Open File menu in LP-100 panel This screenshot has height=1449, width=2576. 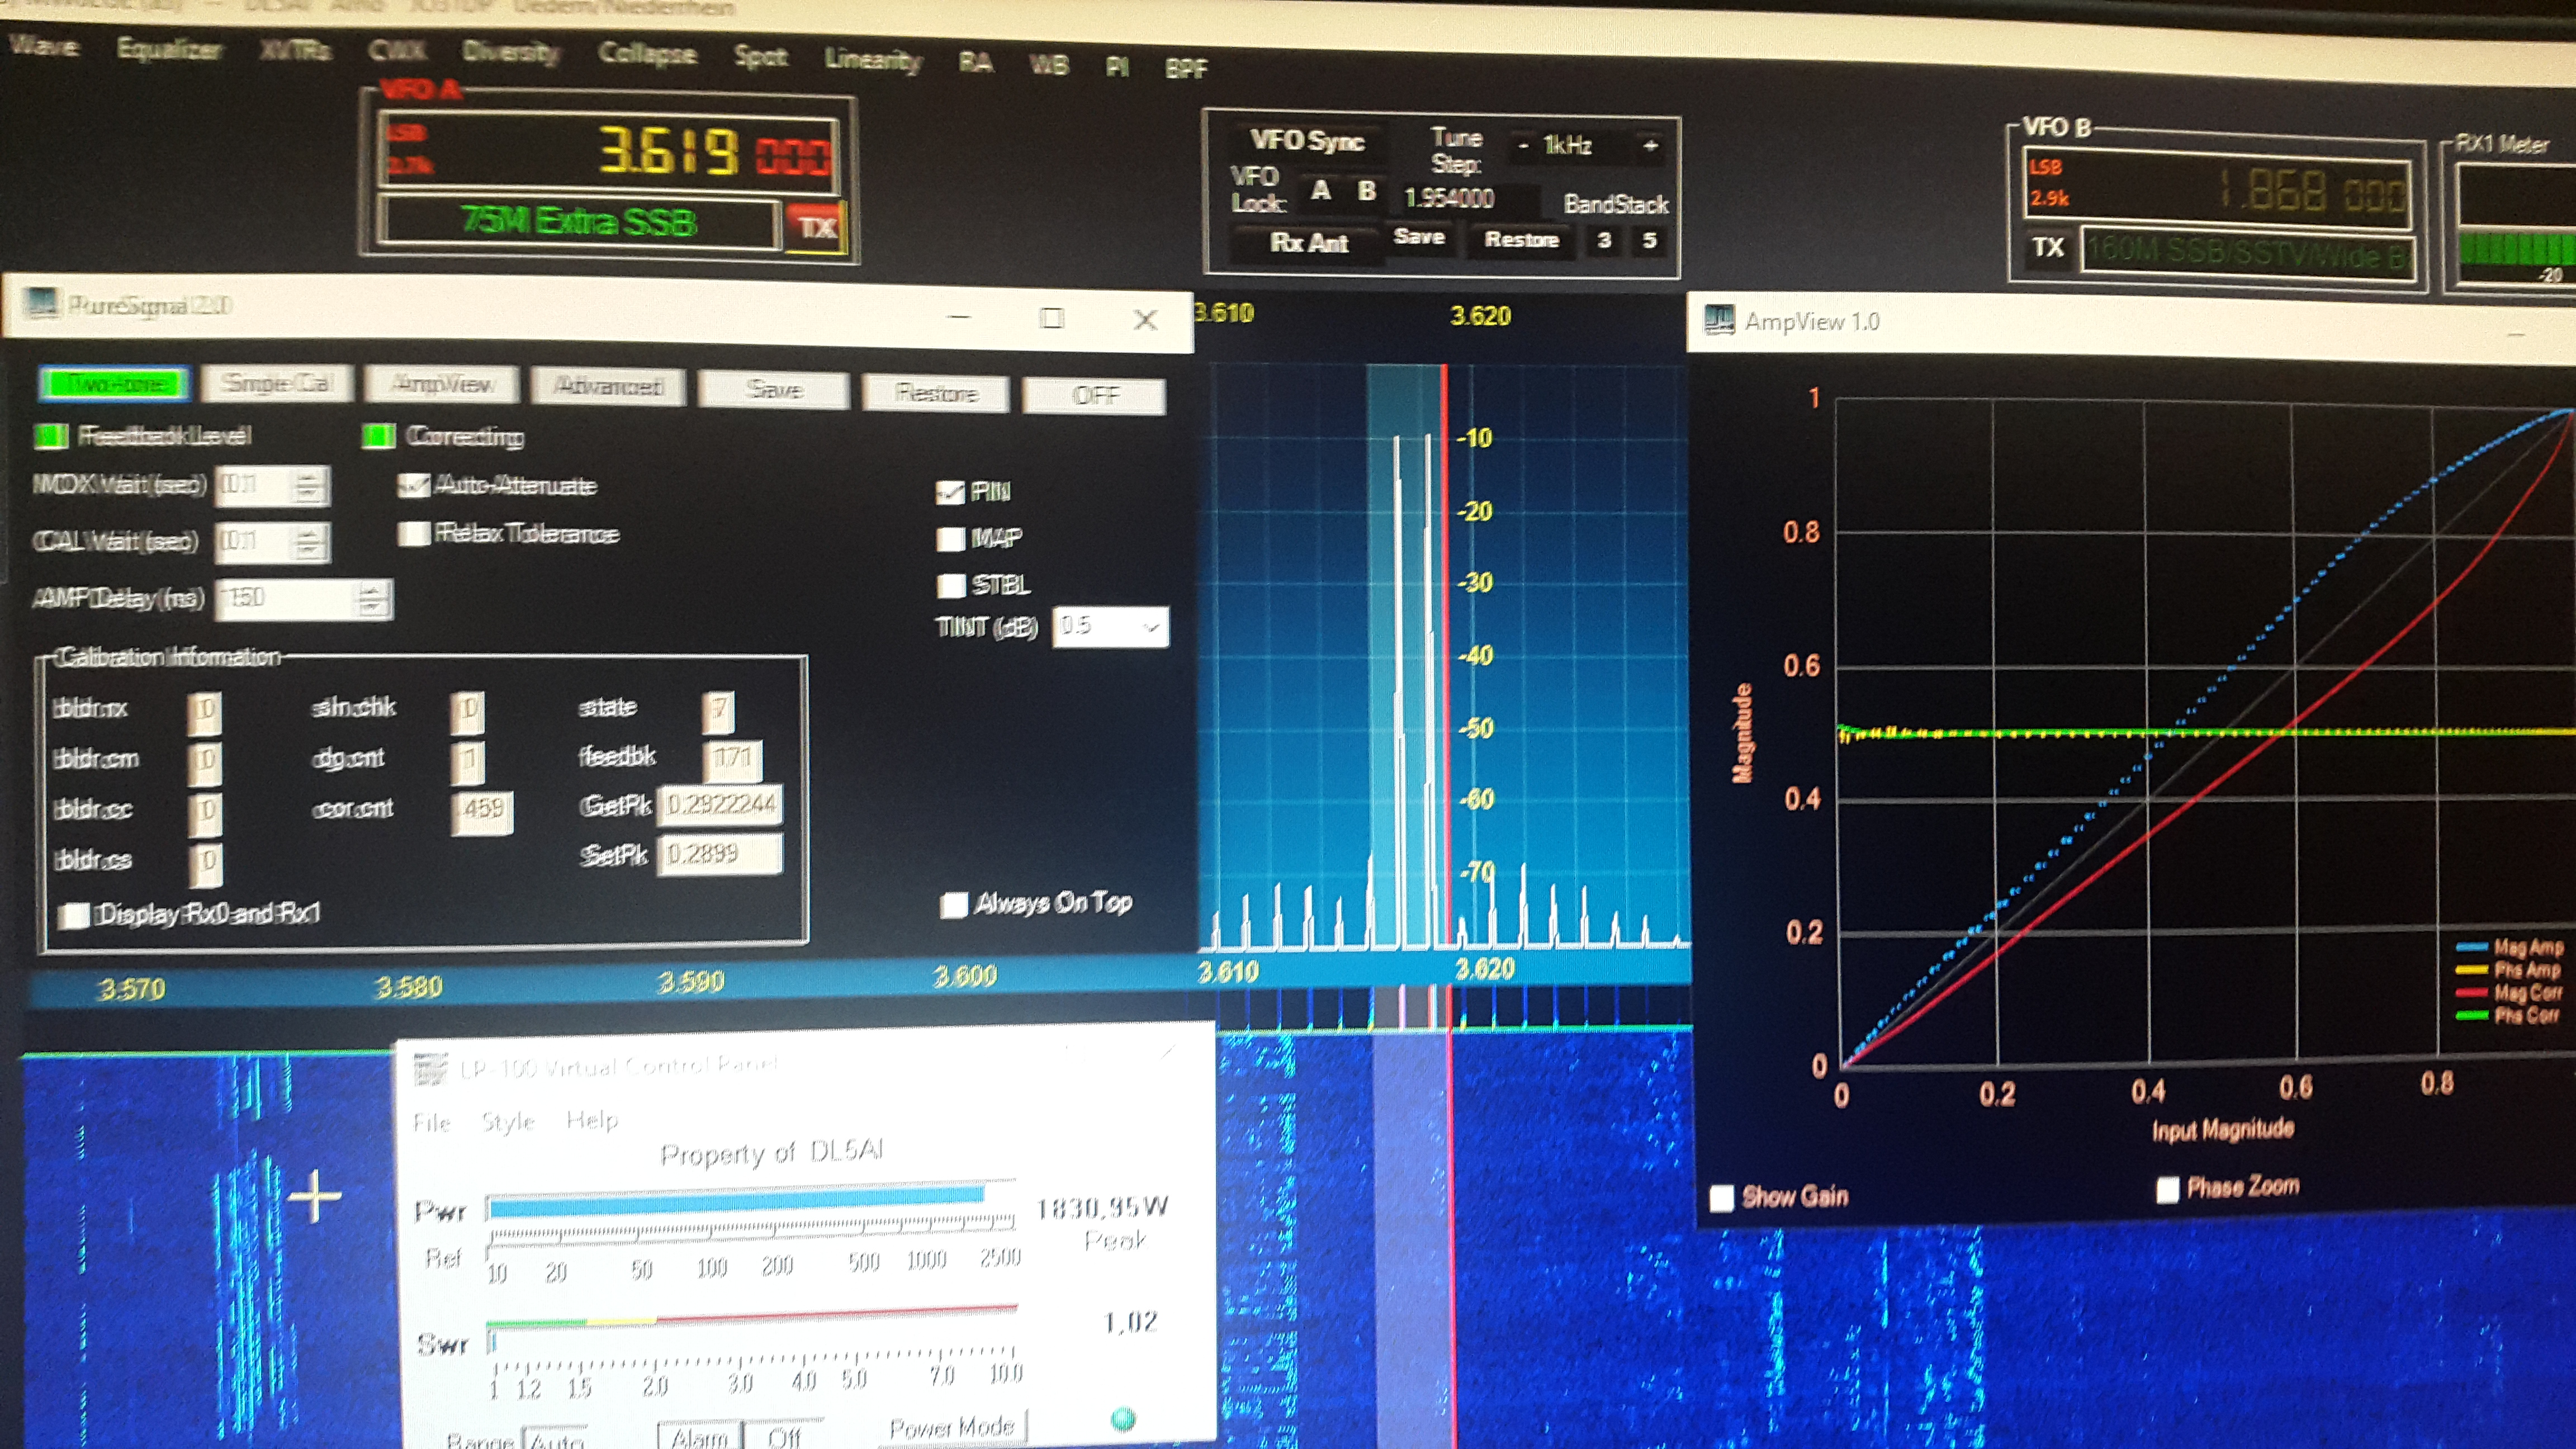coord(432,1123)
